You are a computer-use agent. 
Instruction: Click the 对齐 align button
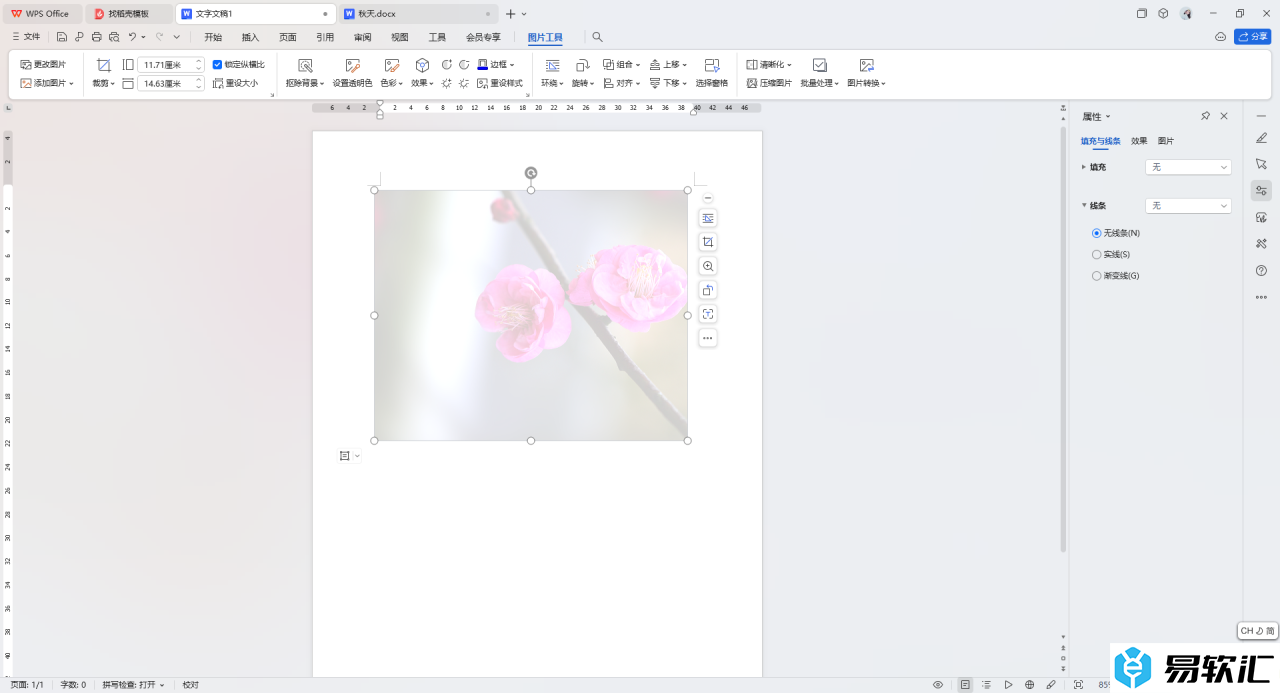tap(621, 83)
